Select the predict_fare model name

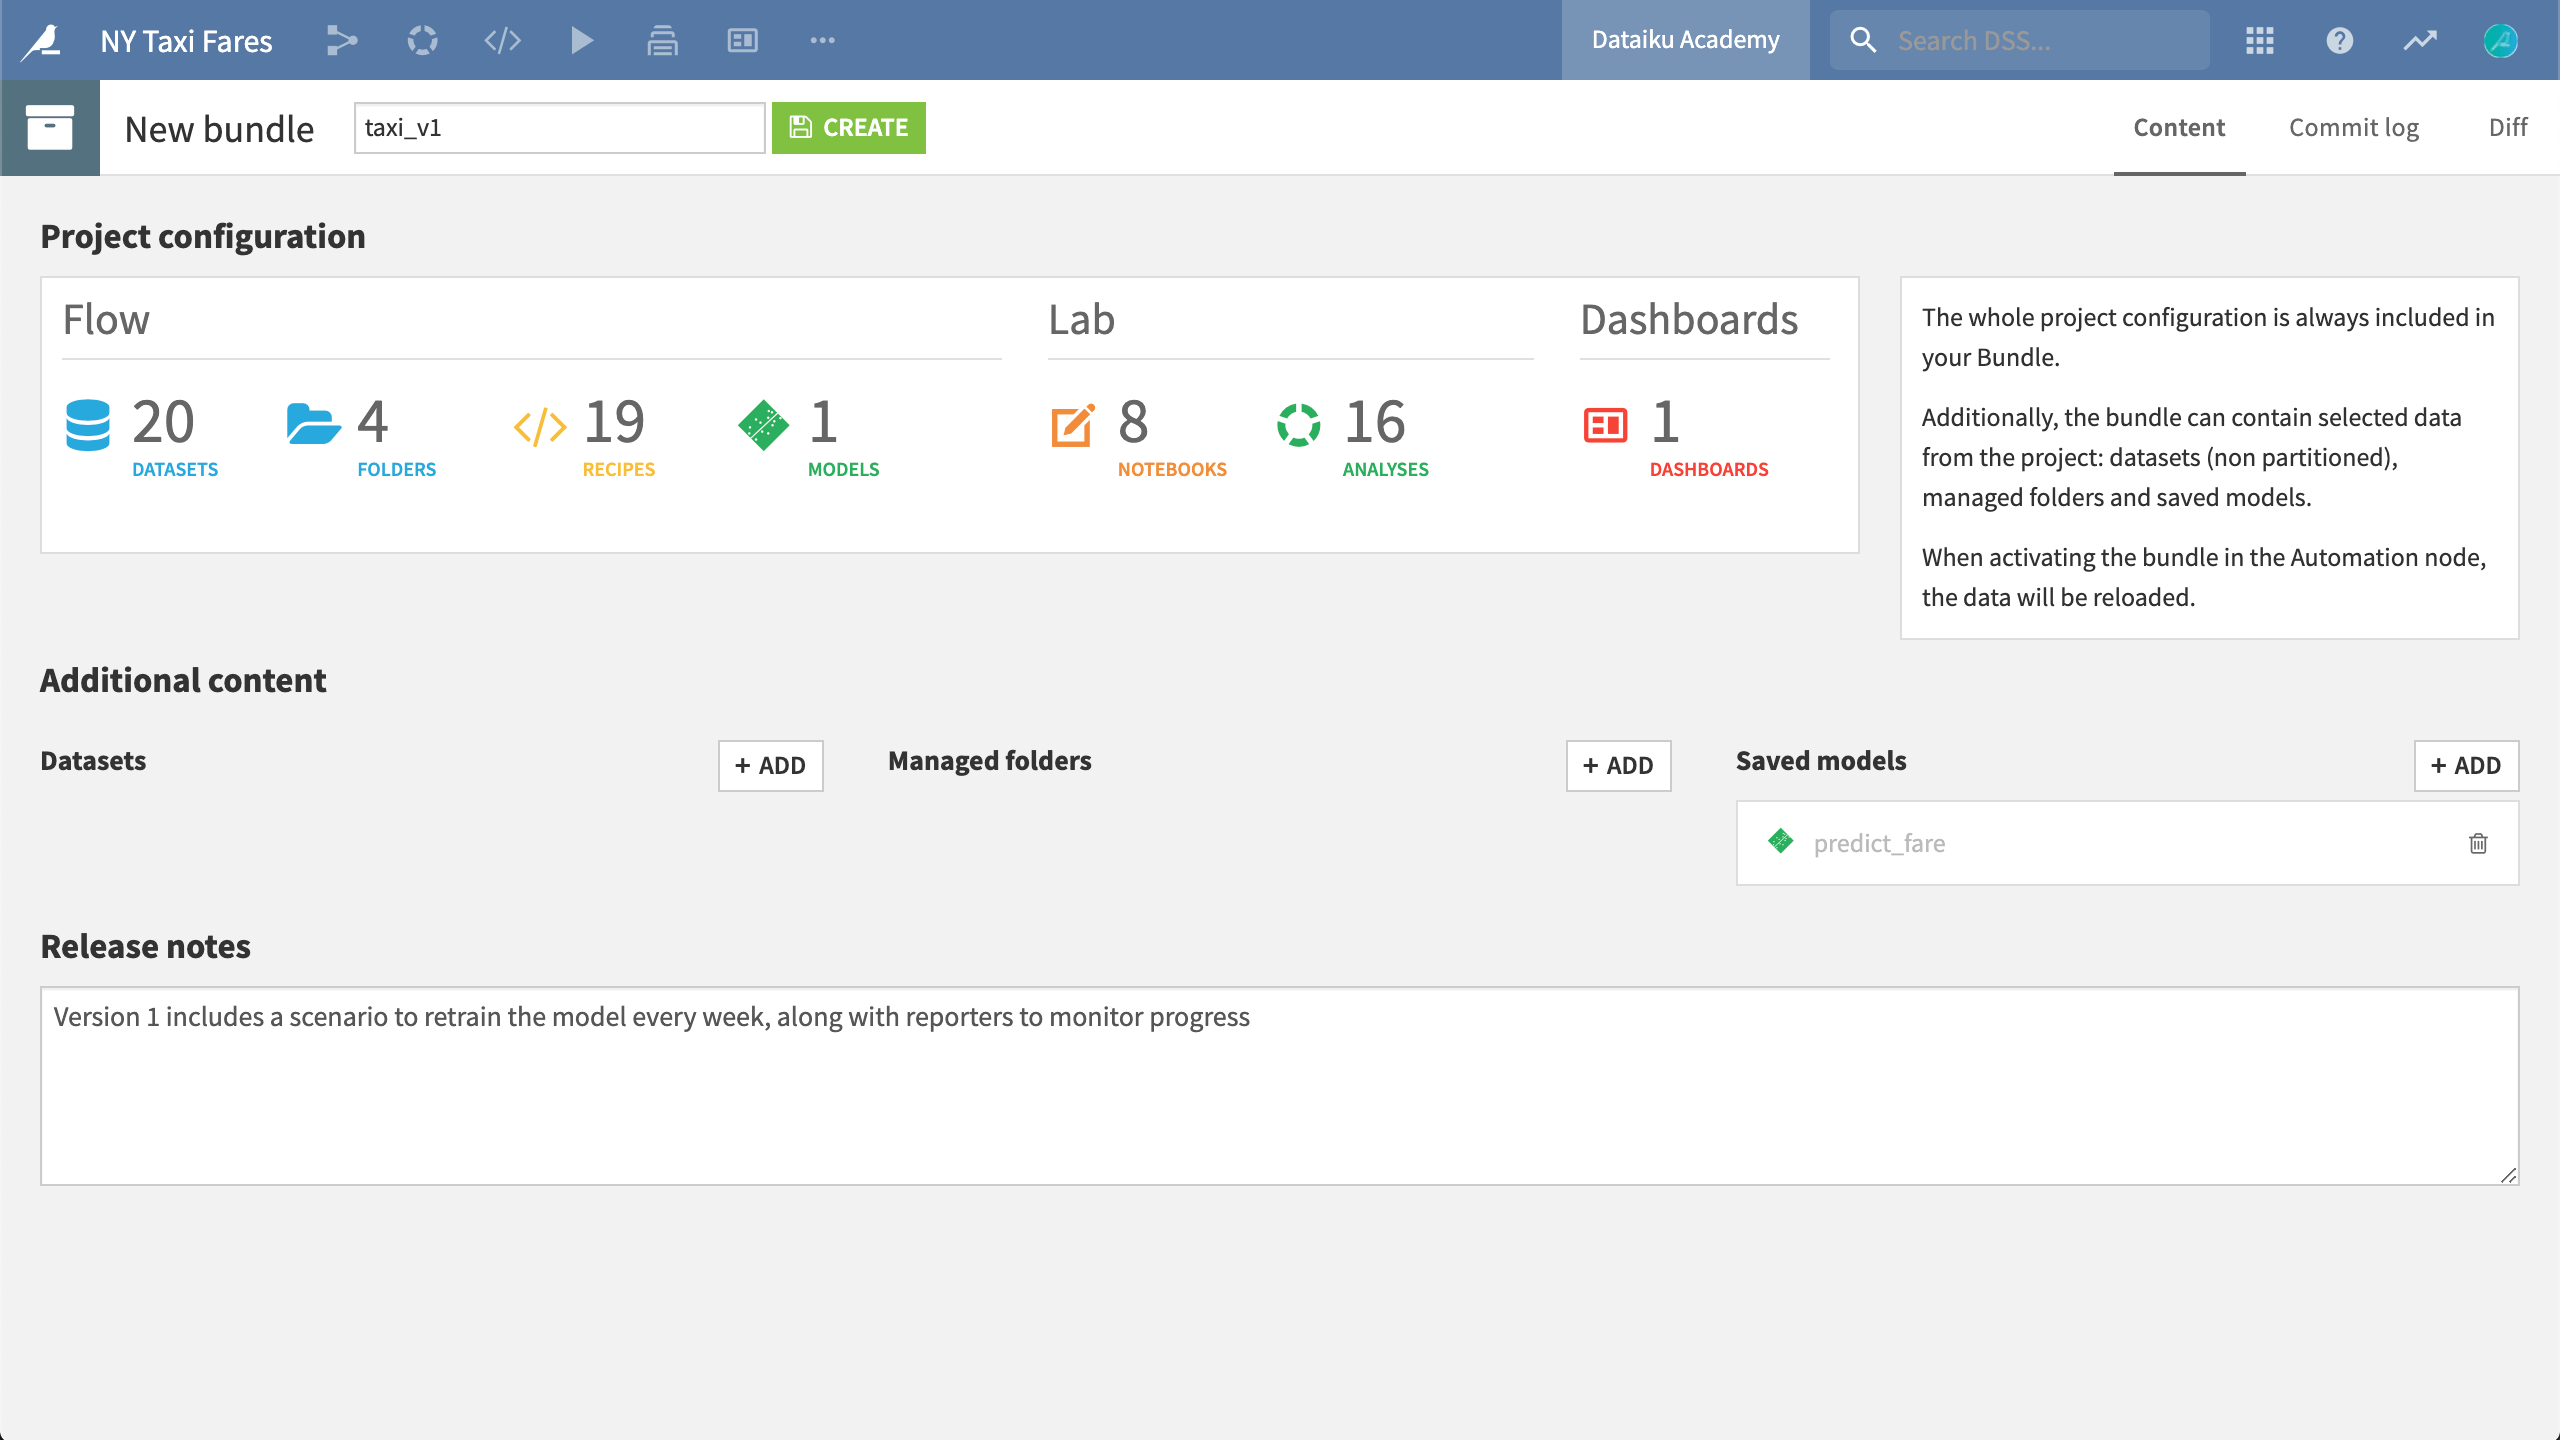tap(1879, 843)
